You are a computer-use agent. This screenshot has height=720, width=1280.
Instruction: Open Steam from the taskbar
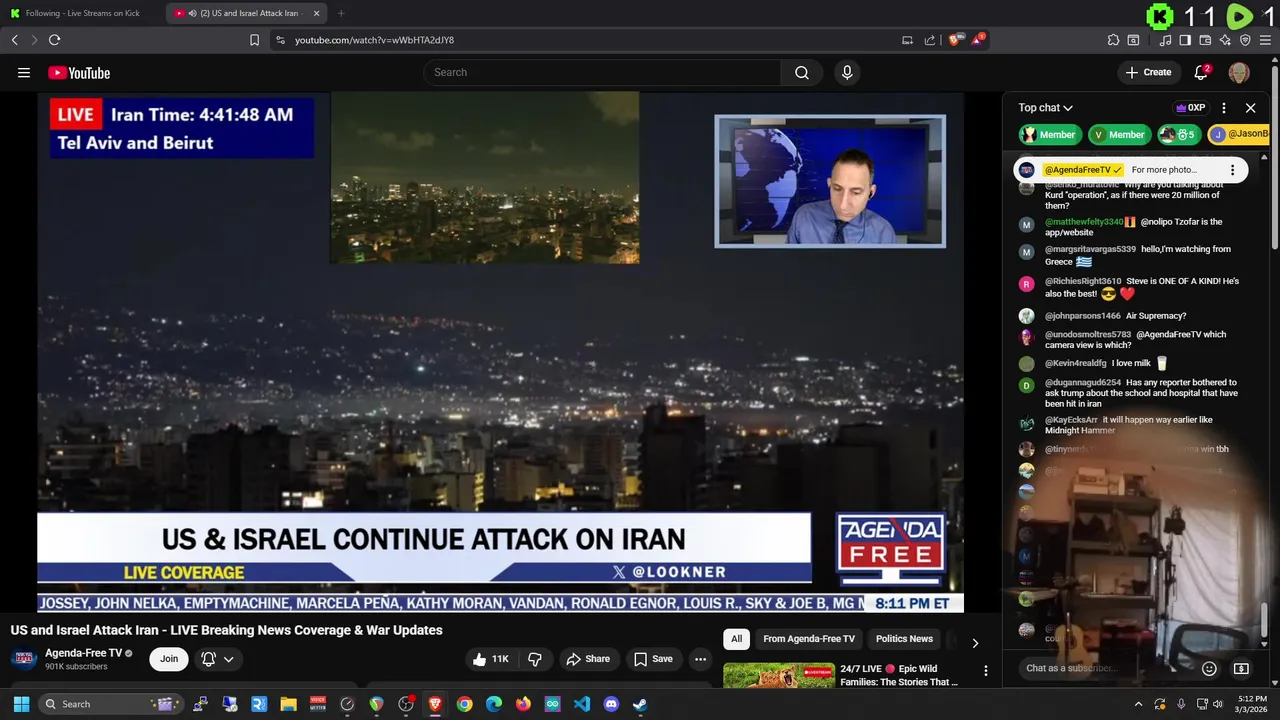click(x=640, y=704)
